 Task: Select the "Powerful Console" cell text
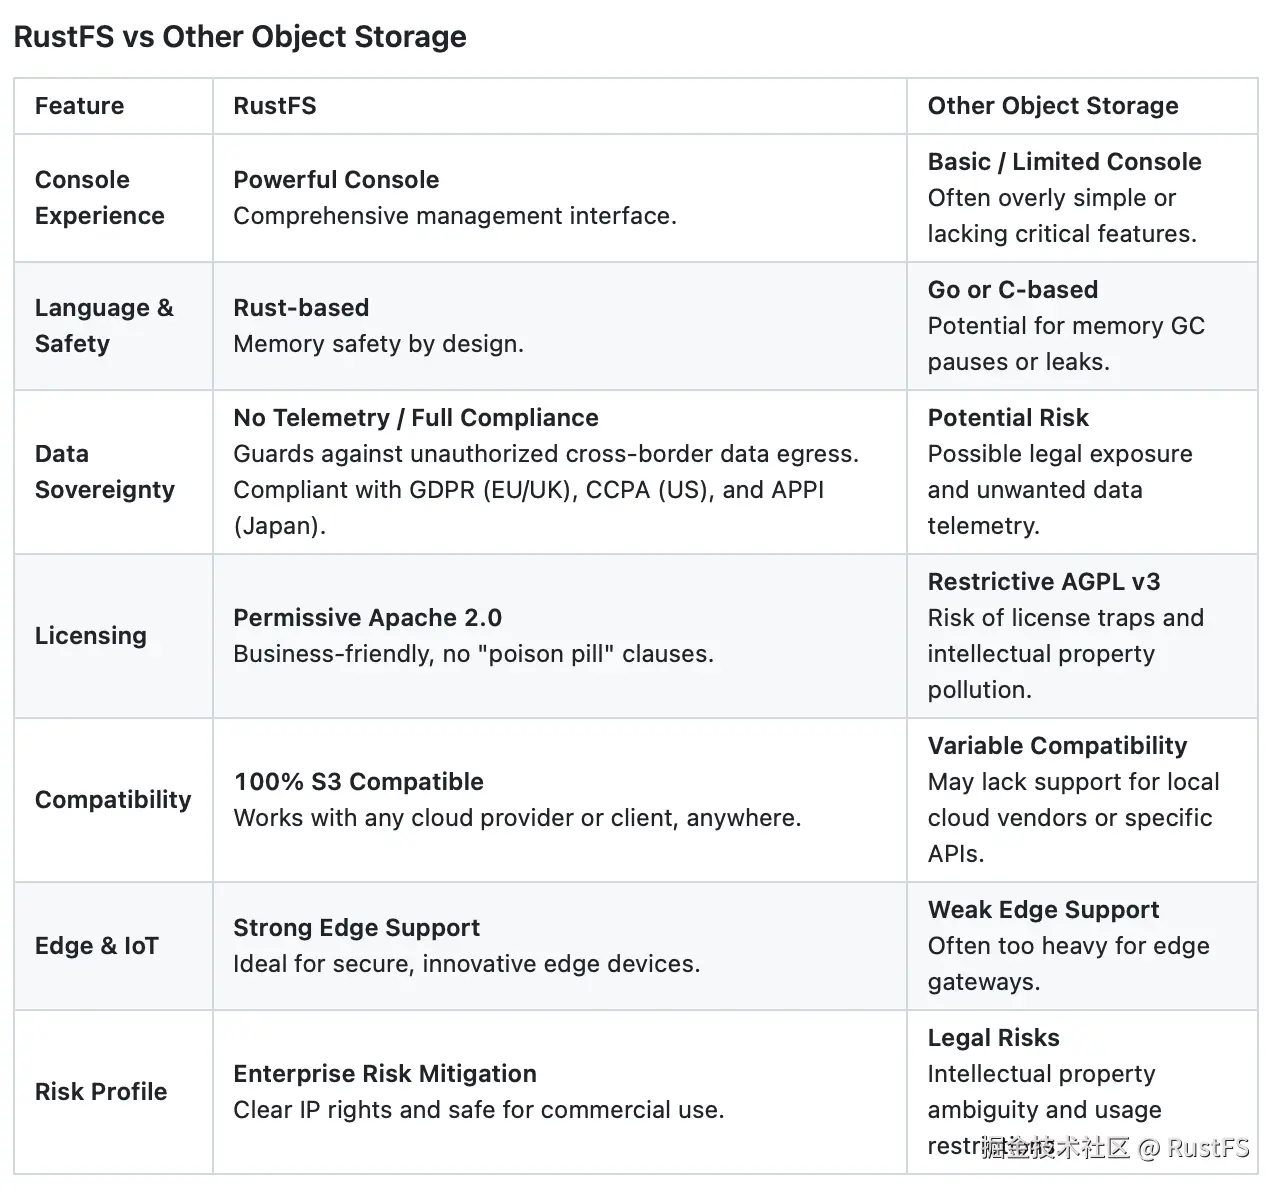tap(336, 180)
